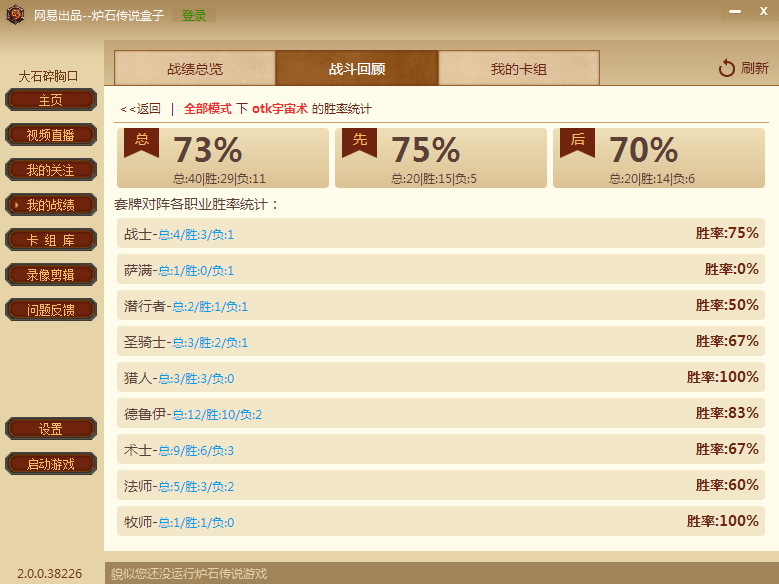The width and height of the screenshot is (779, 584).
Task: Select the 萨满 stats row
Action: pos(441,269)
